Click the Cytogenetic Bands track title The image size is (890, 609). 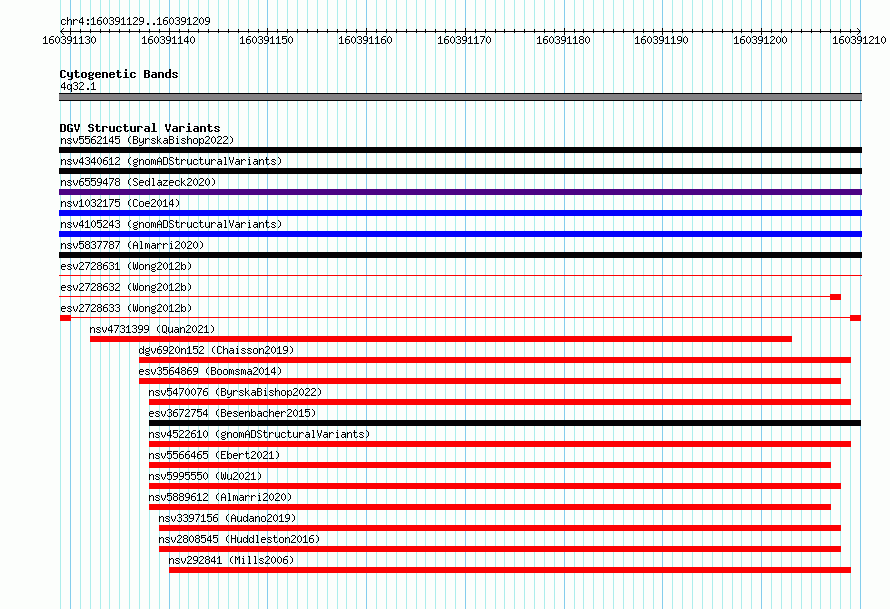tap(119, 74)
